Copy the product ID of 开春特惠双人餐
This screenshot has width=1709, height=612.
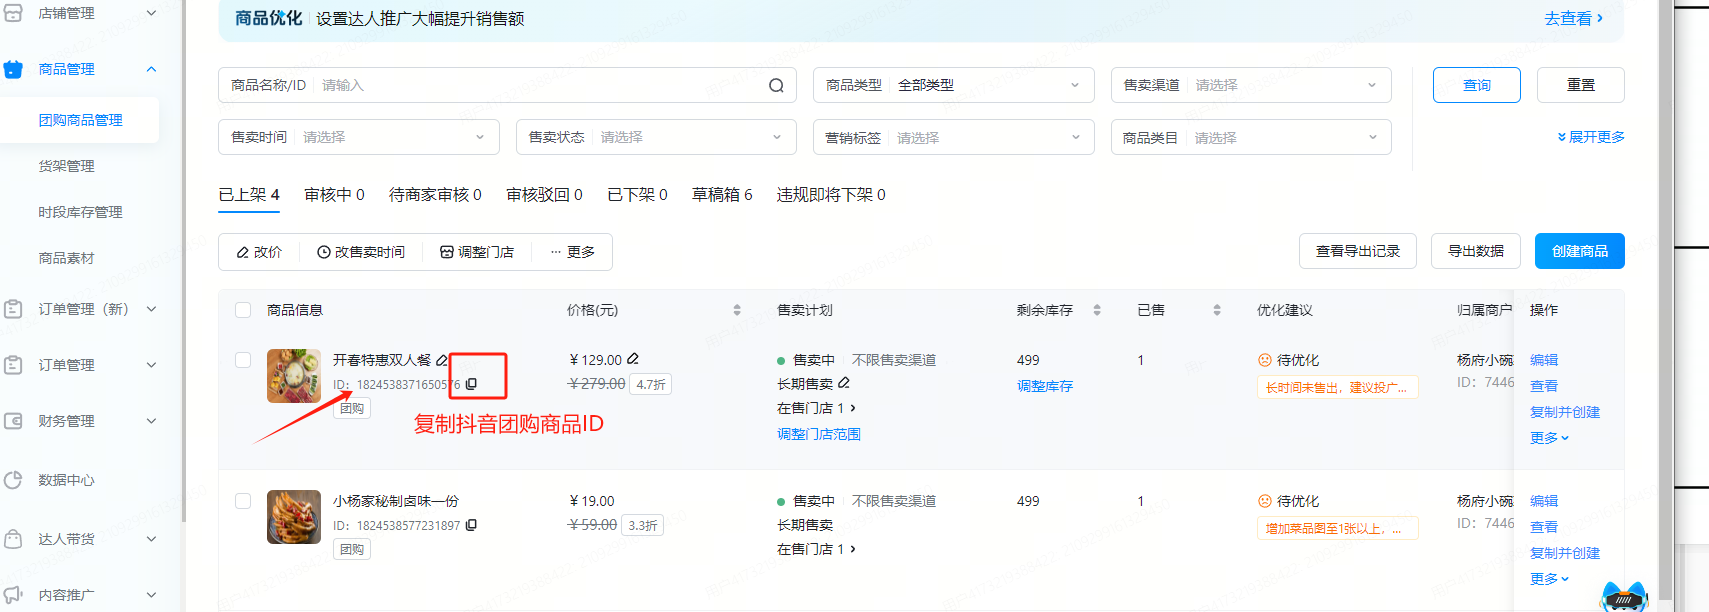[471, 384]
